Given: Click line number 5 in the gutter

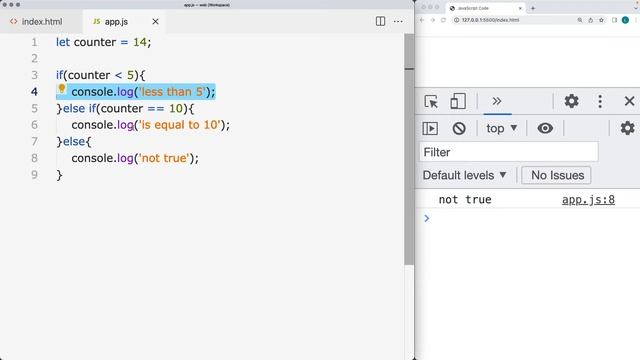Looking at the screenshot, I should 35,109.
